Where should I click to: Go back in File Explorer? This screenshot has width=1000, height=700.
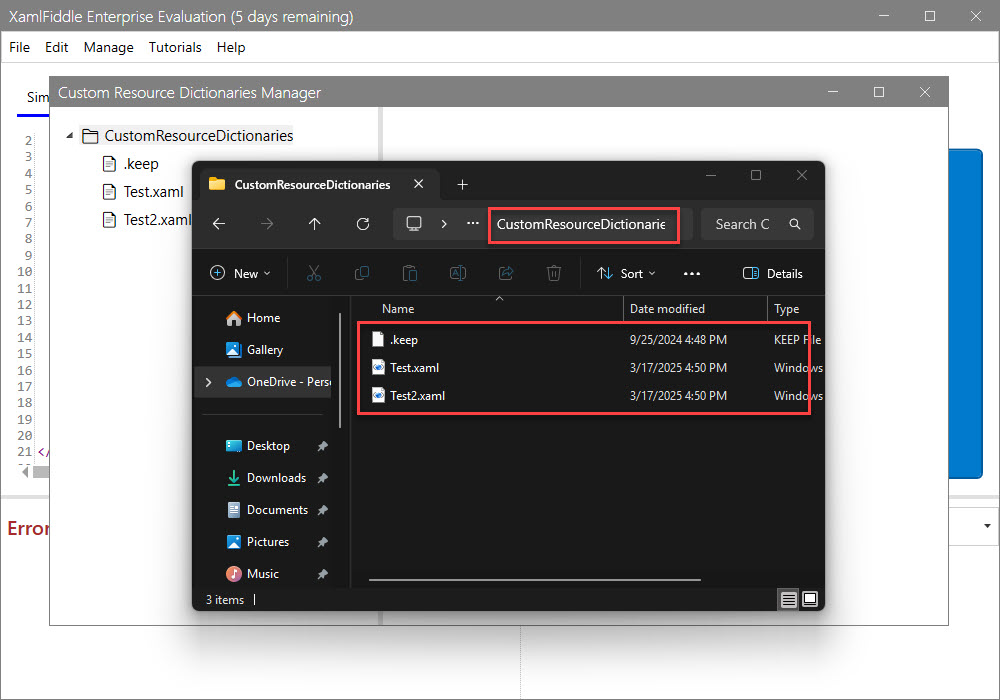click(219, 224)
